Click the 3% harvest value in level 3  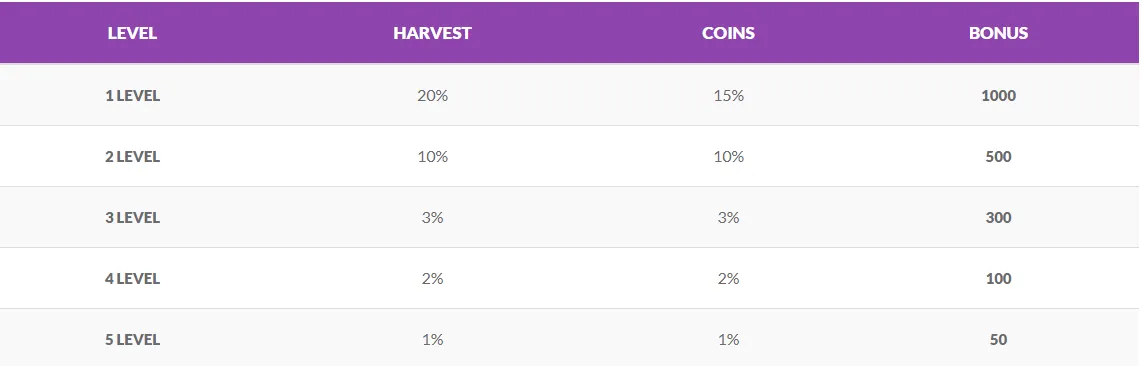433,218
